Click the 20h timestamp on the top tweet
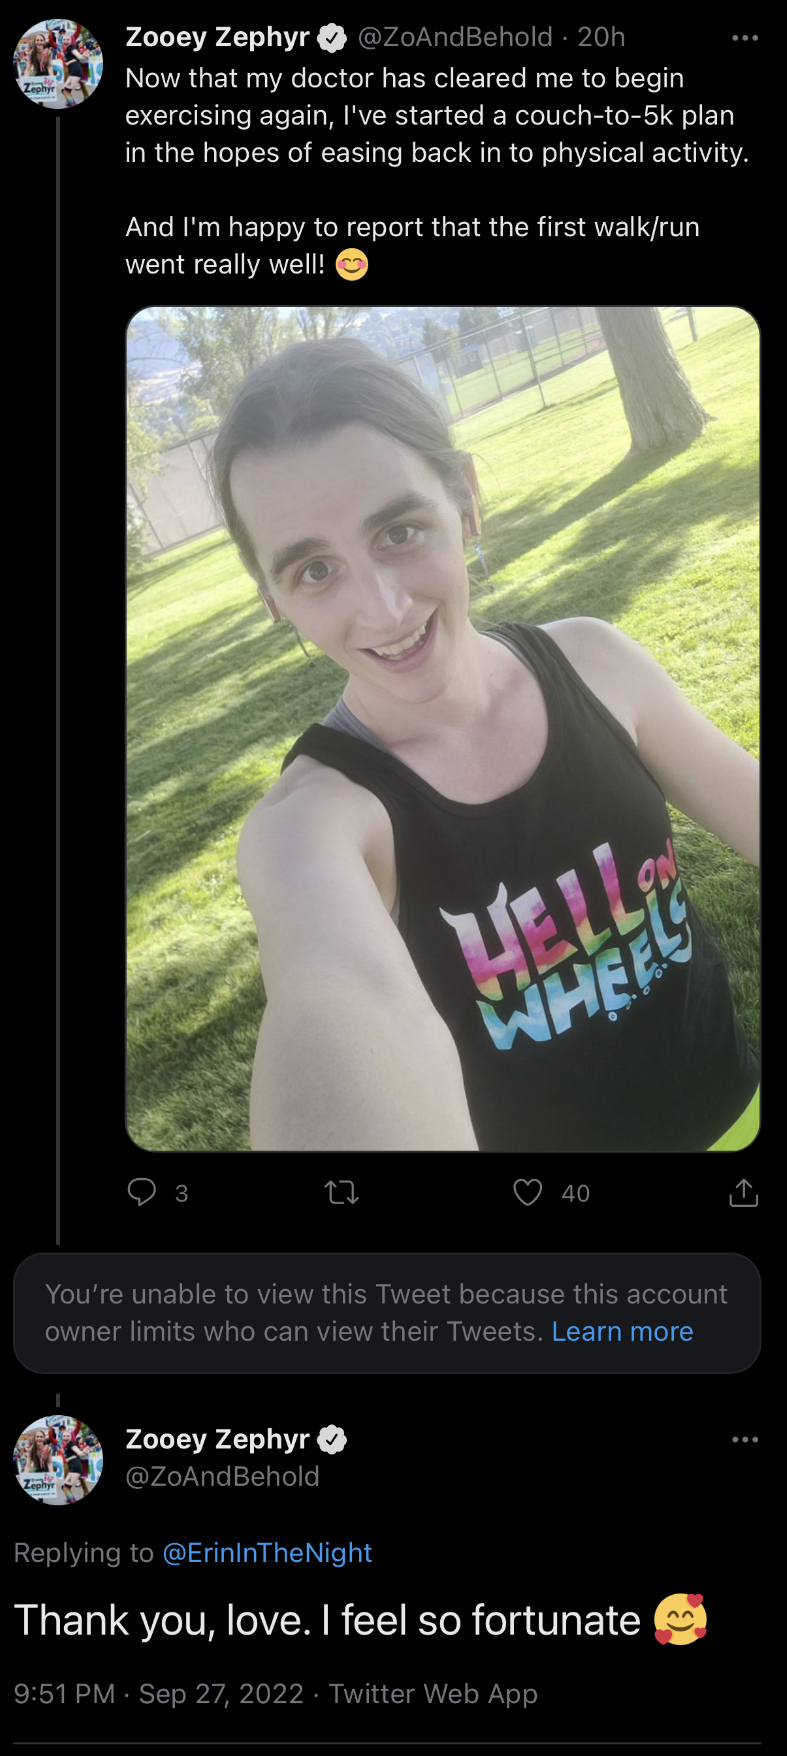Screen dimensions: 787x1756 (601, 37)
